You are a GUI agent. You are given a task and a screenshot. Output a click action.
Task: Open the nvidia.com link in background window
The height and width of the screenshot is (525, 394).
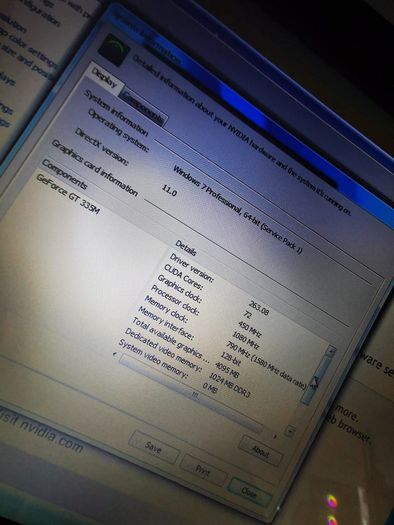(42, 431)
